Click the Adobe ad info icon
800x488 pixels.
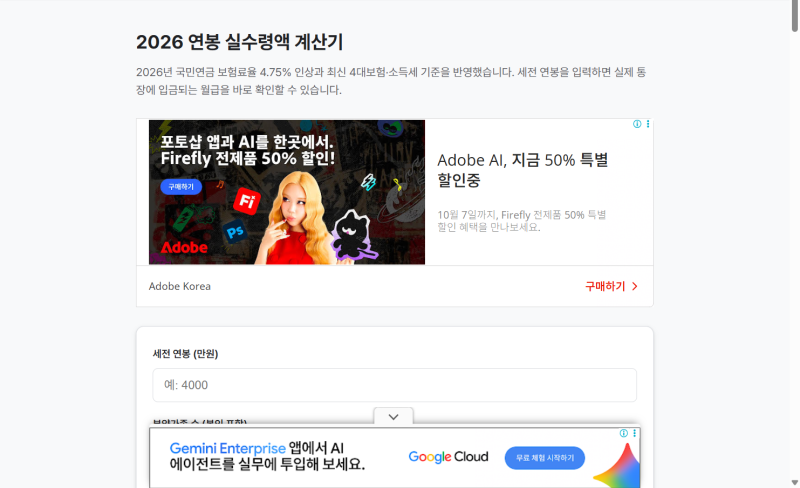[x=637, y=124]
